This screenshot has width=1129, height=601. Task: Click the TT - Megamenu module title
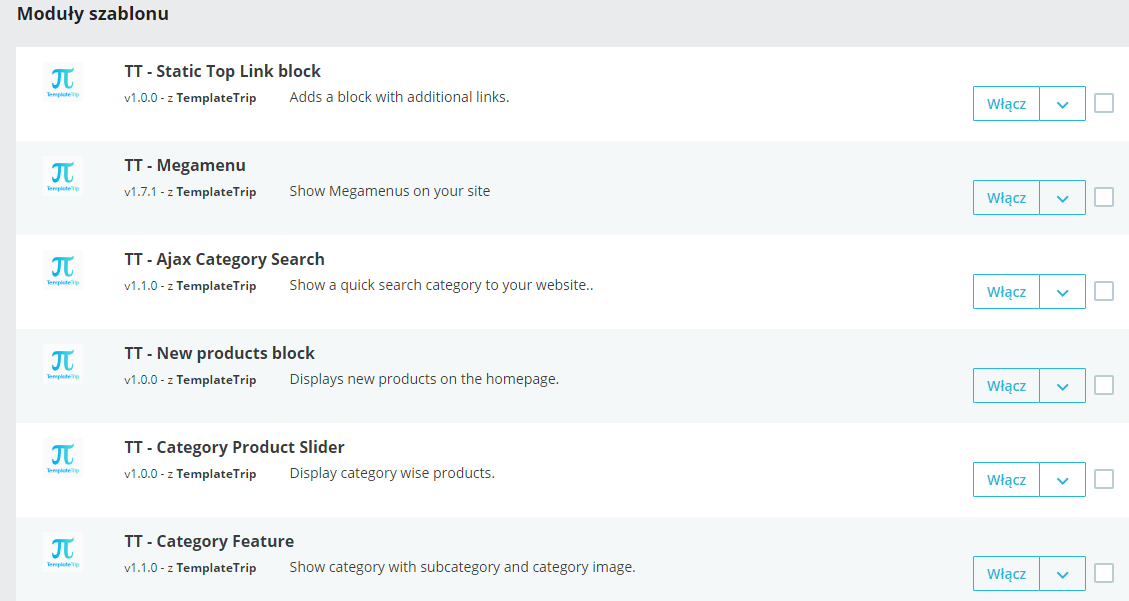coord(185,165)
